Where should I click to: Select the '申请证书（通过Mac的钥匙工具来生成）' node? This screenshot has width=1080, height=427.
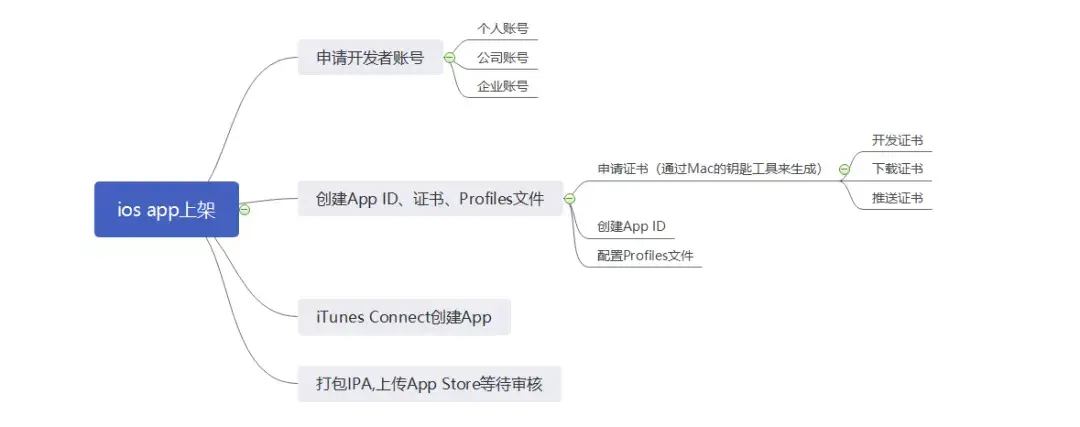709,169
